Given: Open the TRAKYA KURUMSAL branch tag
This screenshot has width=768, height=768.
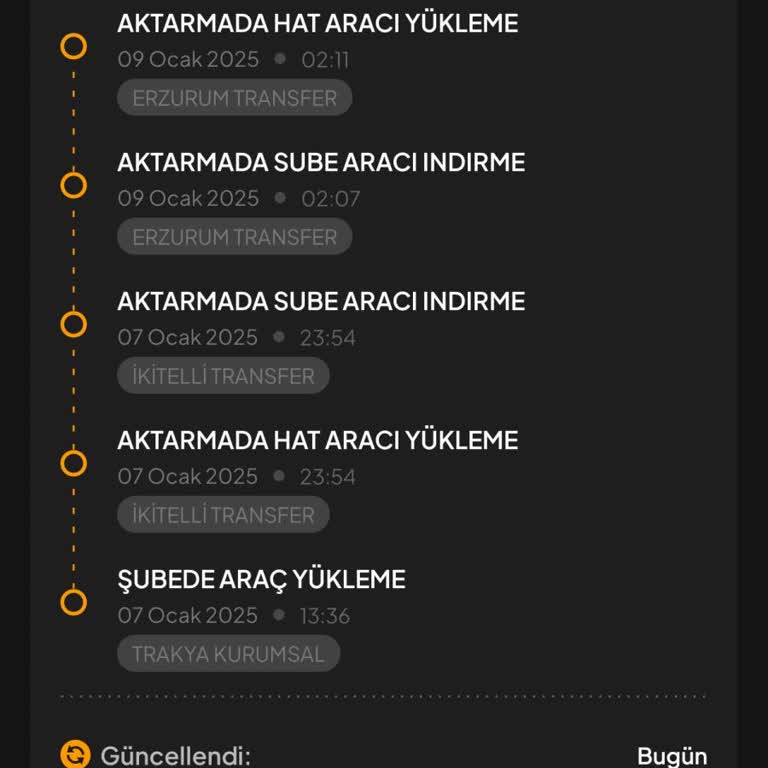Looking at the screenshot, I should (229, 654).
